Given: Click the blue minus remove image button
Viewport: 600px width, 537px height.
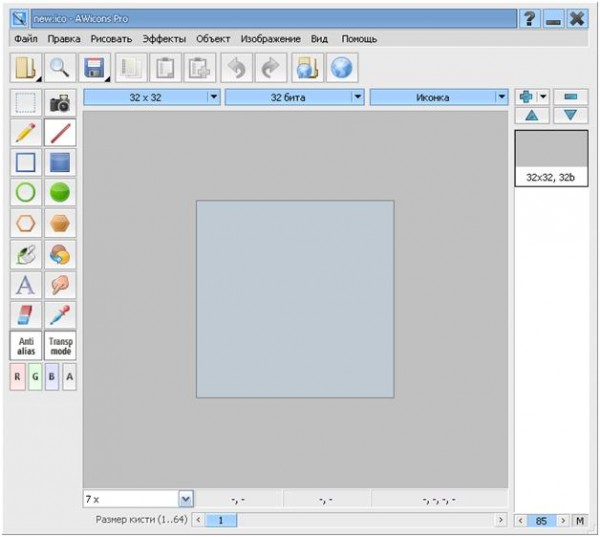Looking at the screenshot, I should point(571,97).
